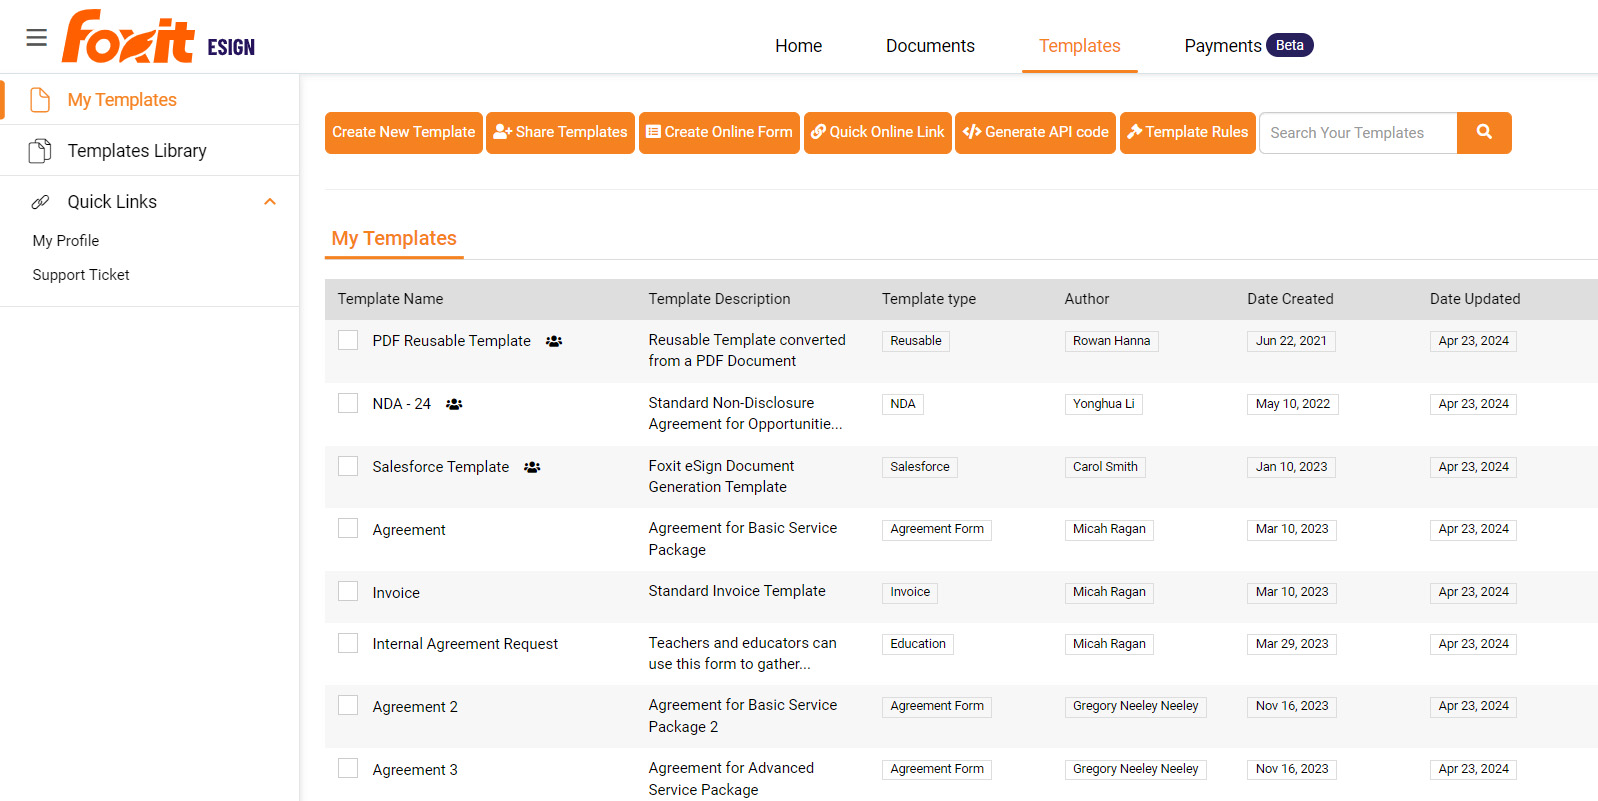Open the NDA - 24 template name
The width and height of the screenshot is (1598, 801).
tap(402, 404)
